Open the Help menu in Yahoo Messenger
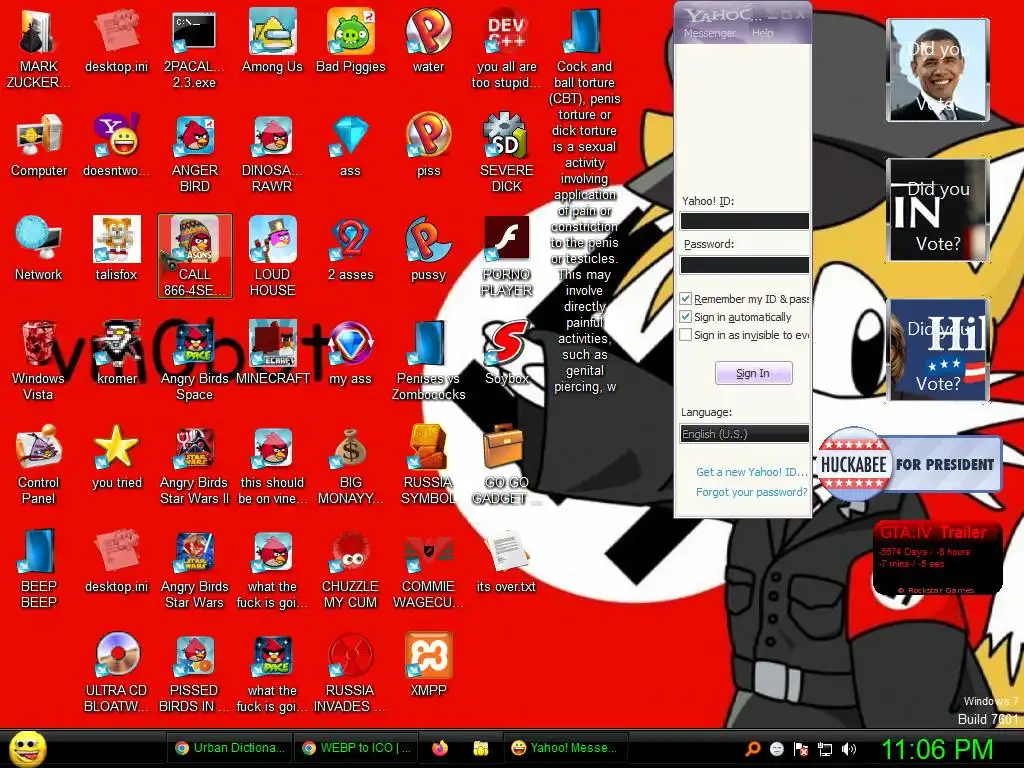This screenshot has height=768, width=1024. pyautogui.click(x=763, y=33)
